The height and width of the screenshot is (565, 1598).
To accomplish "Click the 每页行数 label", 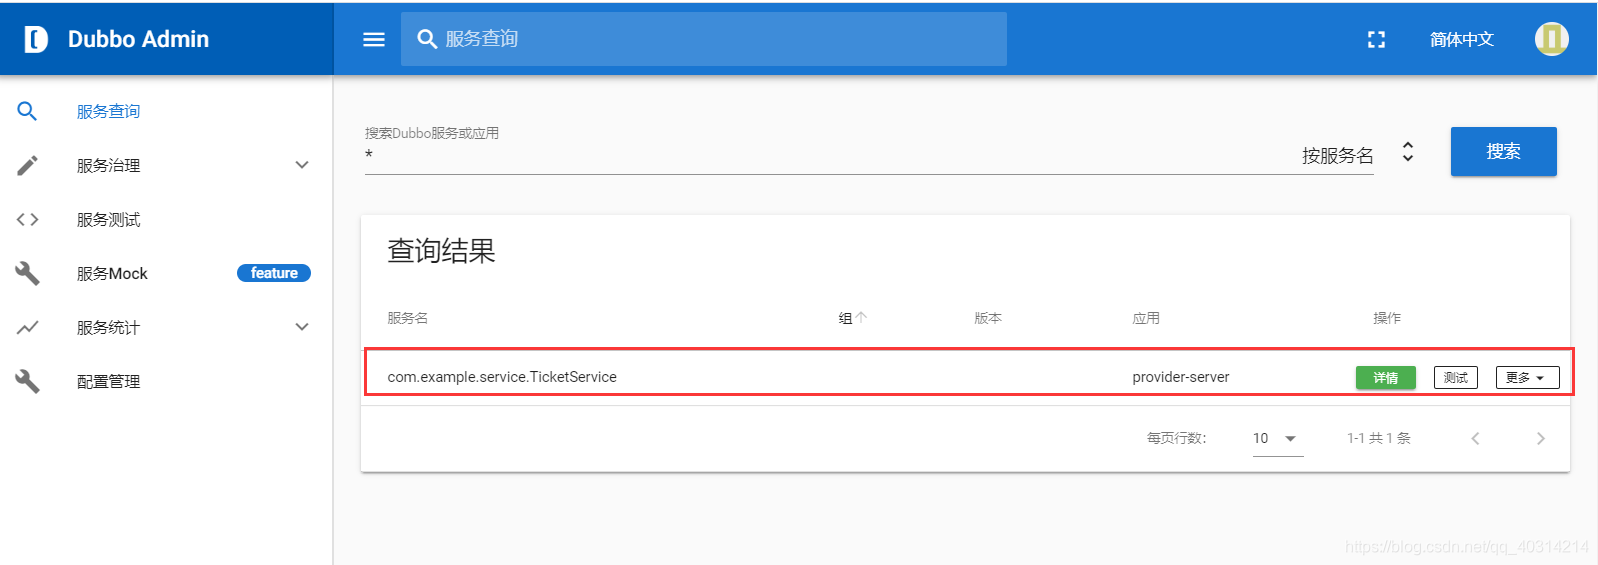I will (x=1176, y=438).
